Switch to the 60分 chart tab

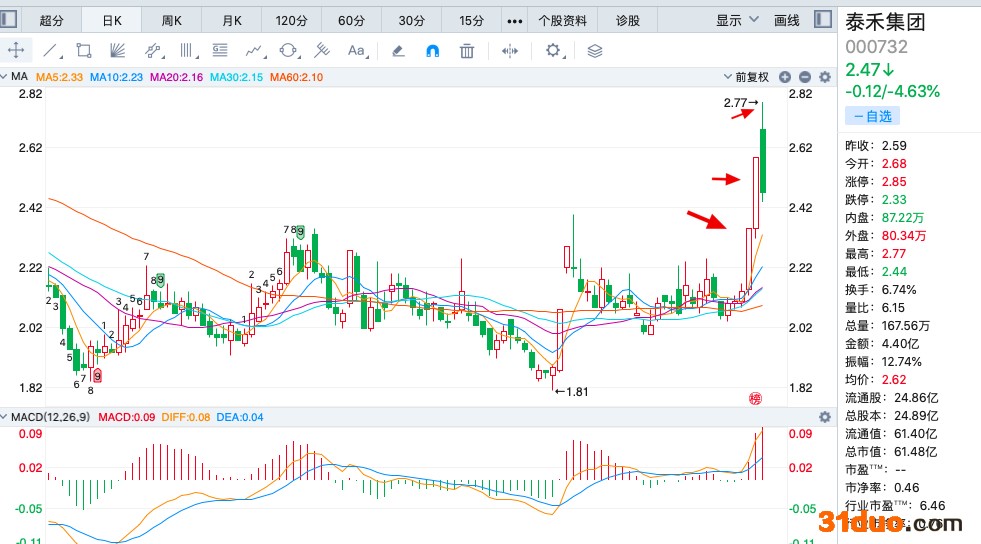(x=352, y=20)
